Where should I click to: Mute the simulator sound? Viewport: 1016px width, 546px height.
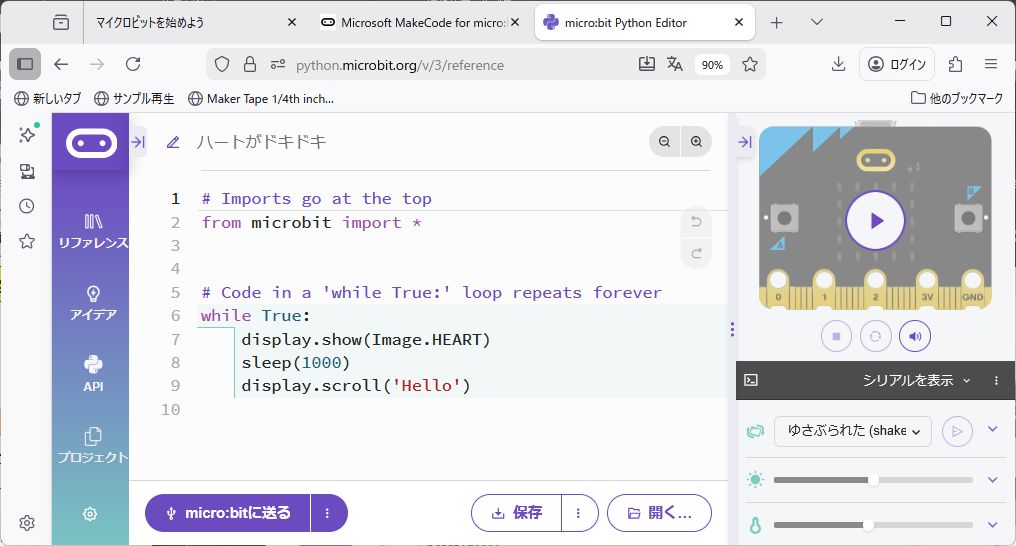[914, 336]
